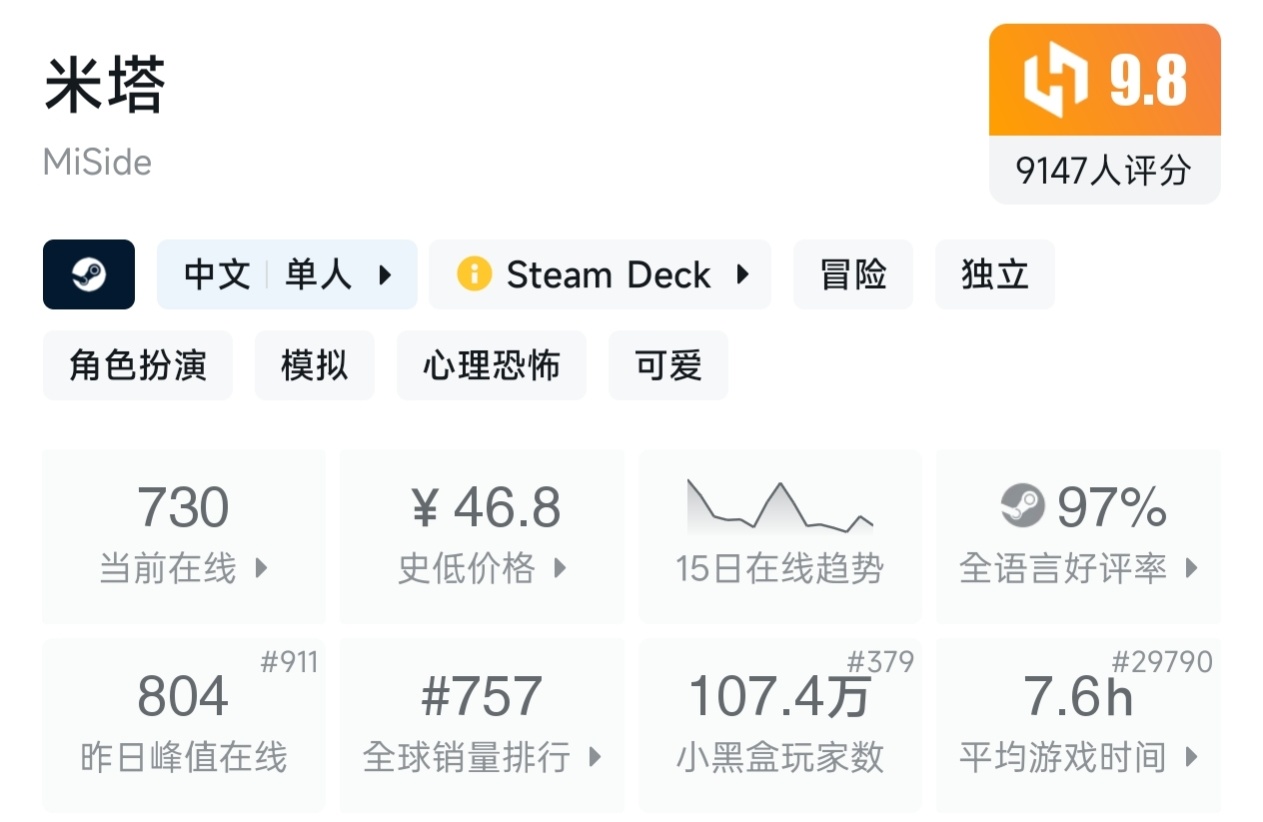Choose the 模拟 tag
Viewport: 1263px width, 822px height.
[x=314, y=365]
